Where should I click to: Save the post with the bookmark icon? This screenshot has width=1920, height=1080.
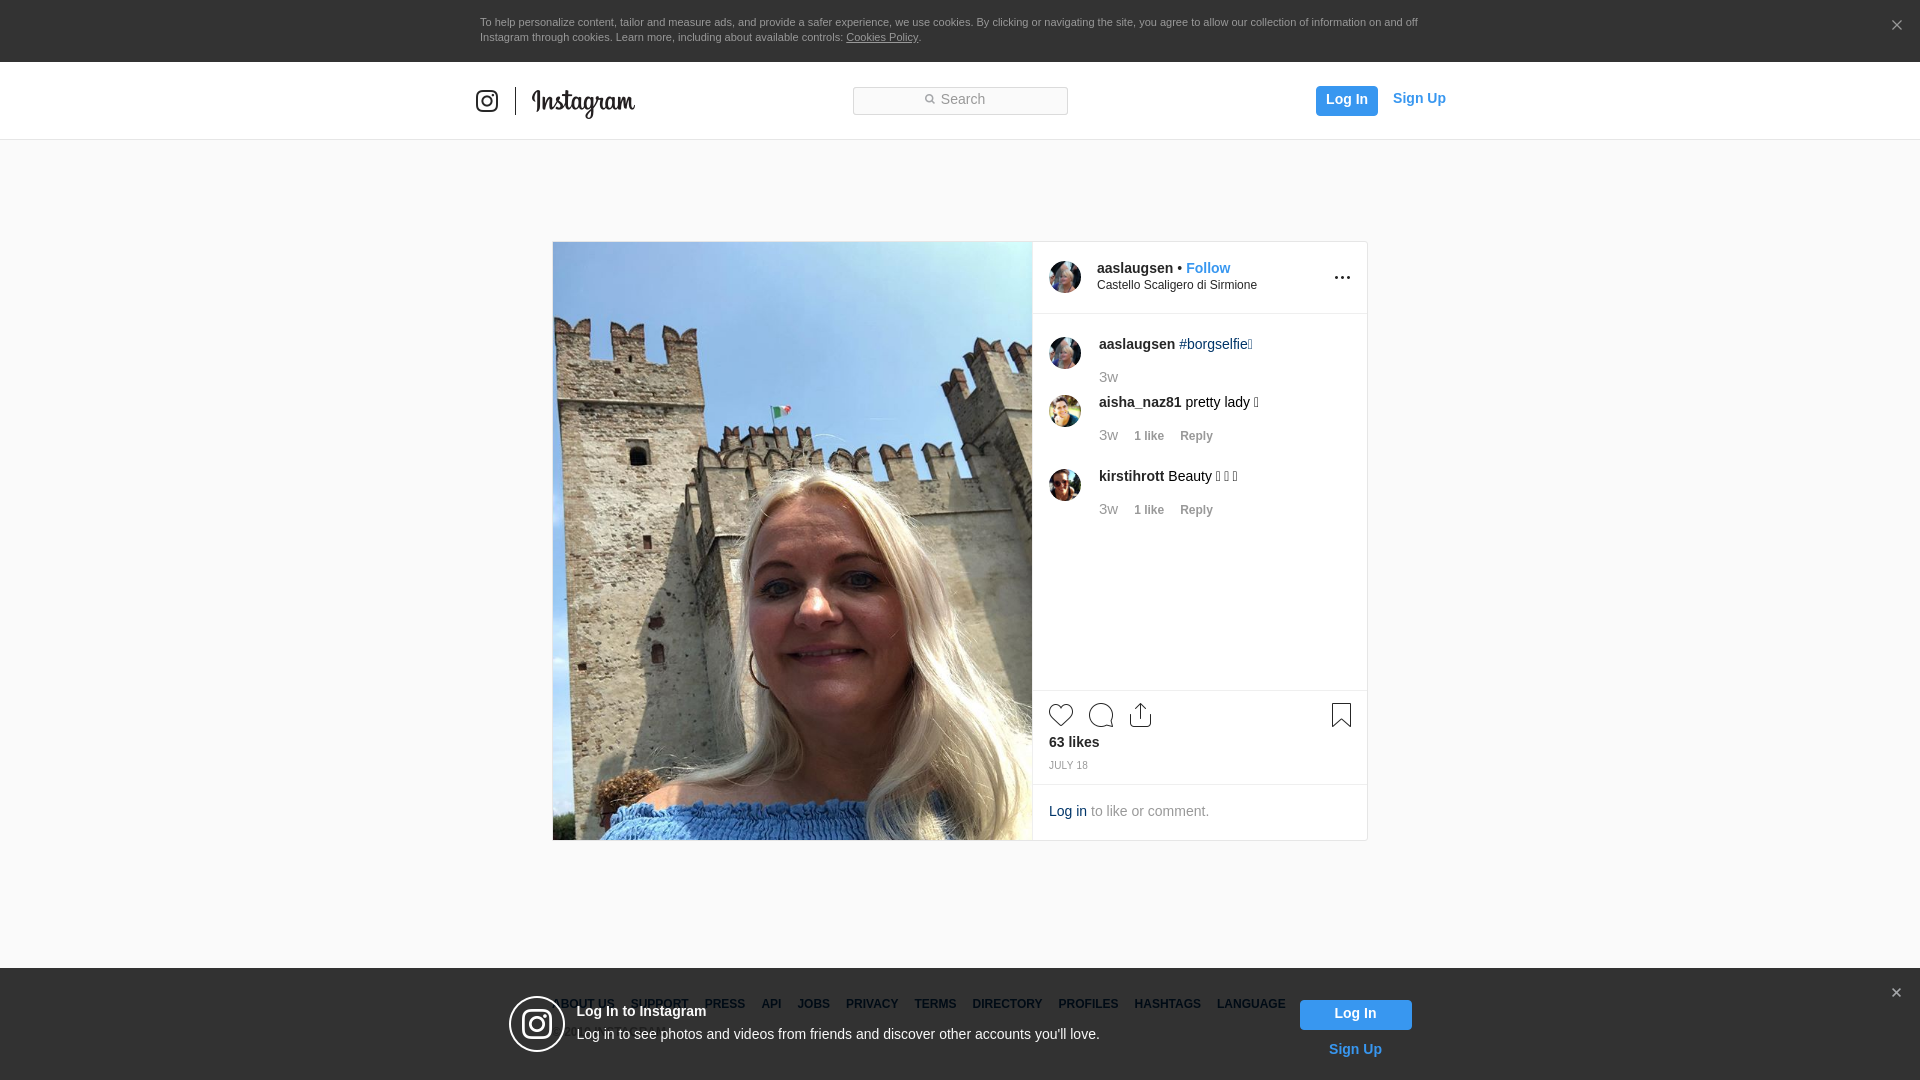coord(1341,715)
